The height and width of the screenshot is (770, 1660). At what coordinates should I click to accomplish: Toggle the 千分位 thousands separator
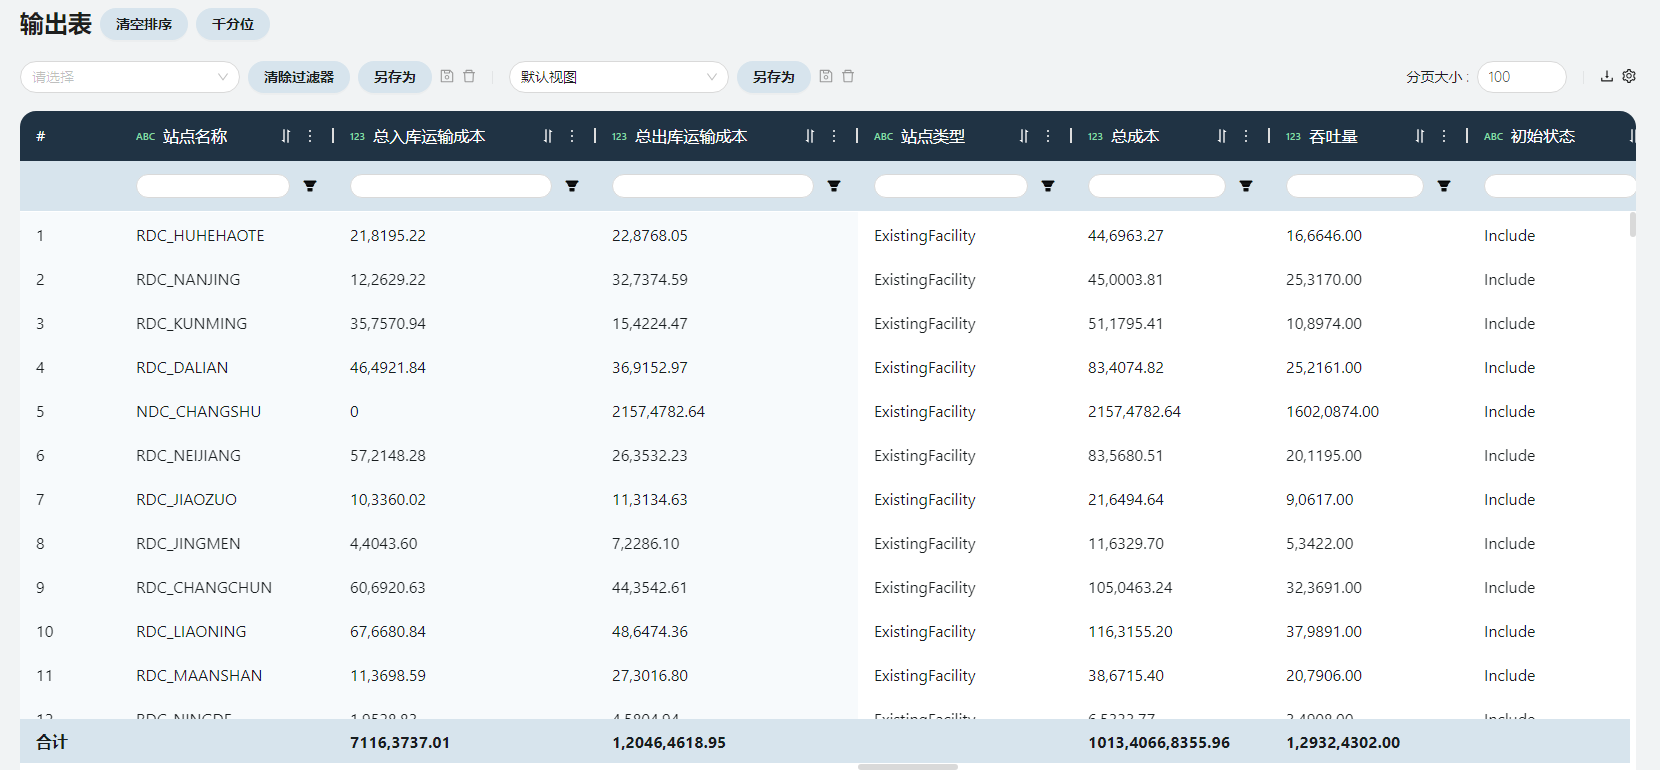pos(233,24)
